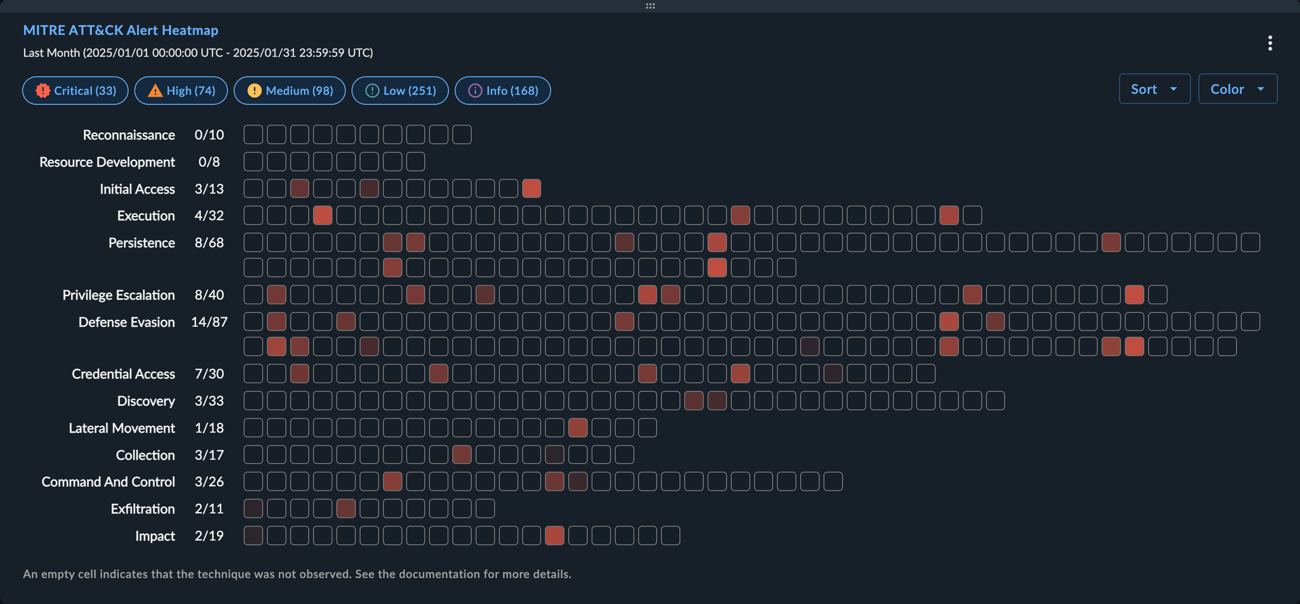
Task: Click the 0/10 count for Reconnaissance
Action: pyautogui.click(x=209, y=135)
